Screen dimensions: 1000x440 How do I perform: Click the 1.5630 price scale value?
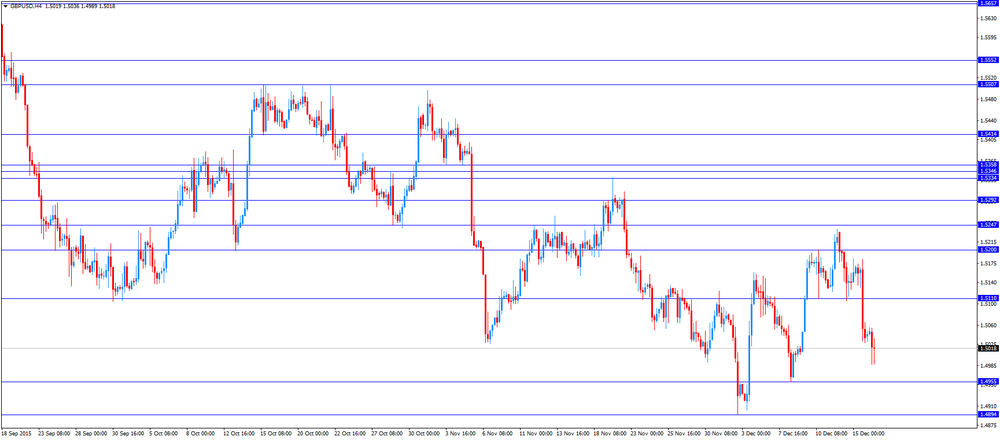[988, 18]
